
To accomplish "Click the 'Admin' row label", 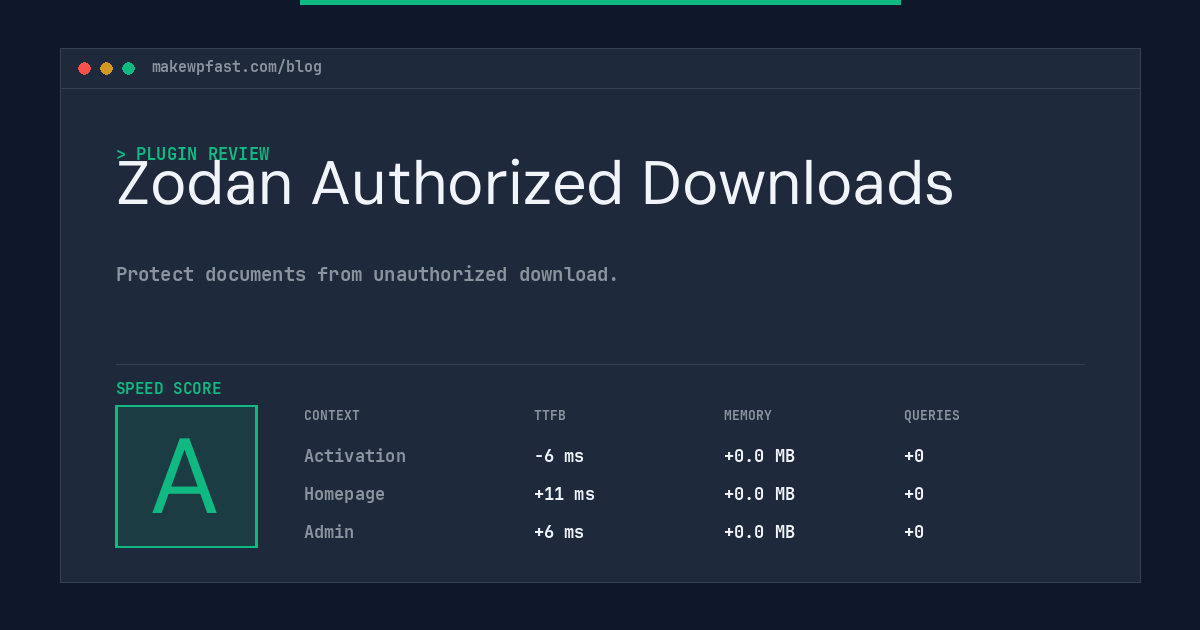I will point(329,532).
